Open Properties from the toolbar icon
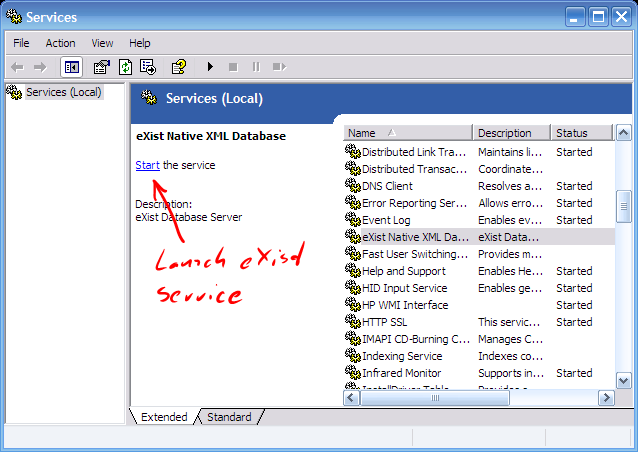Screen dimensions: 638x452 [101, 67]
